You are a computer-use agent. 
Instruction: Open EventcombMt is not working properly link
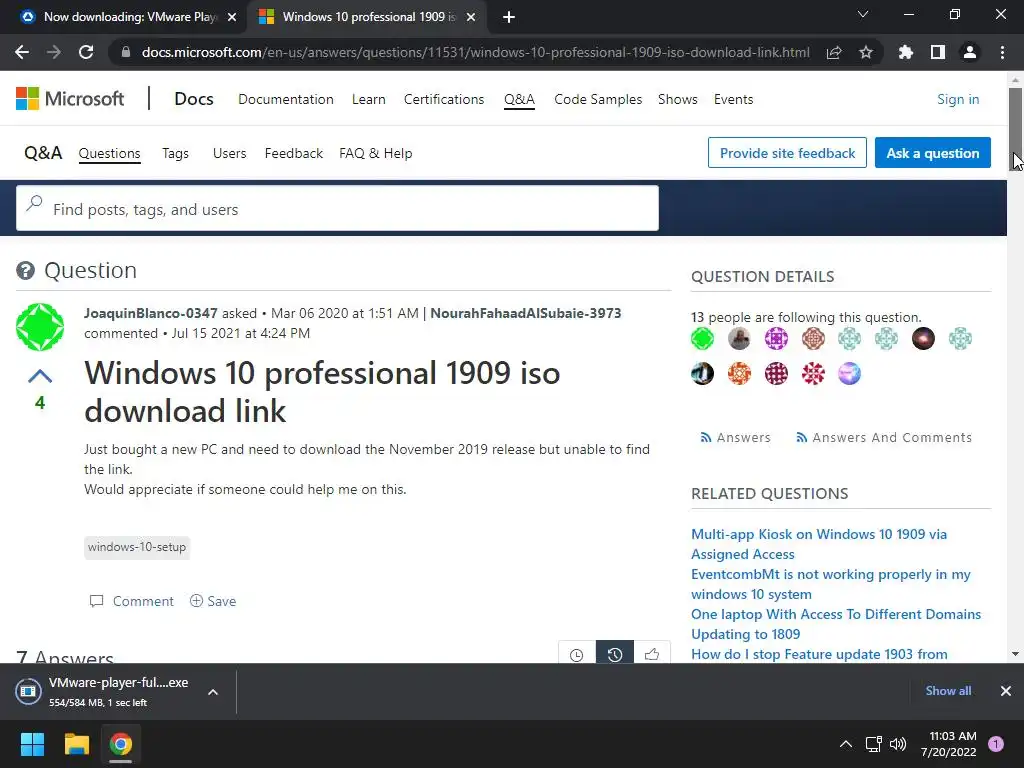coord(831,584)
